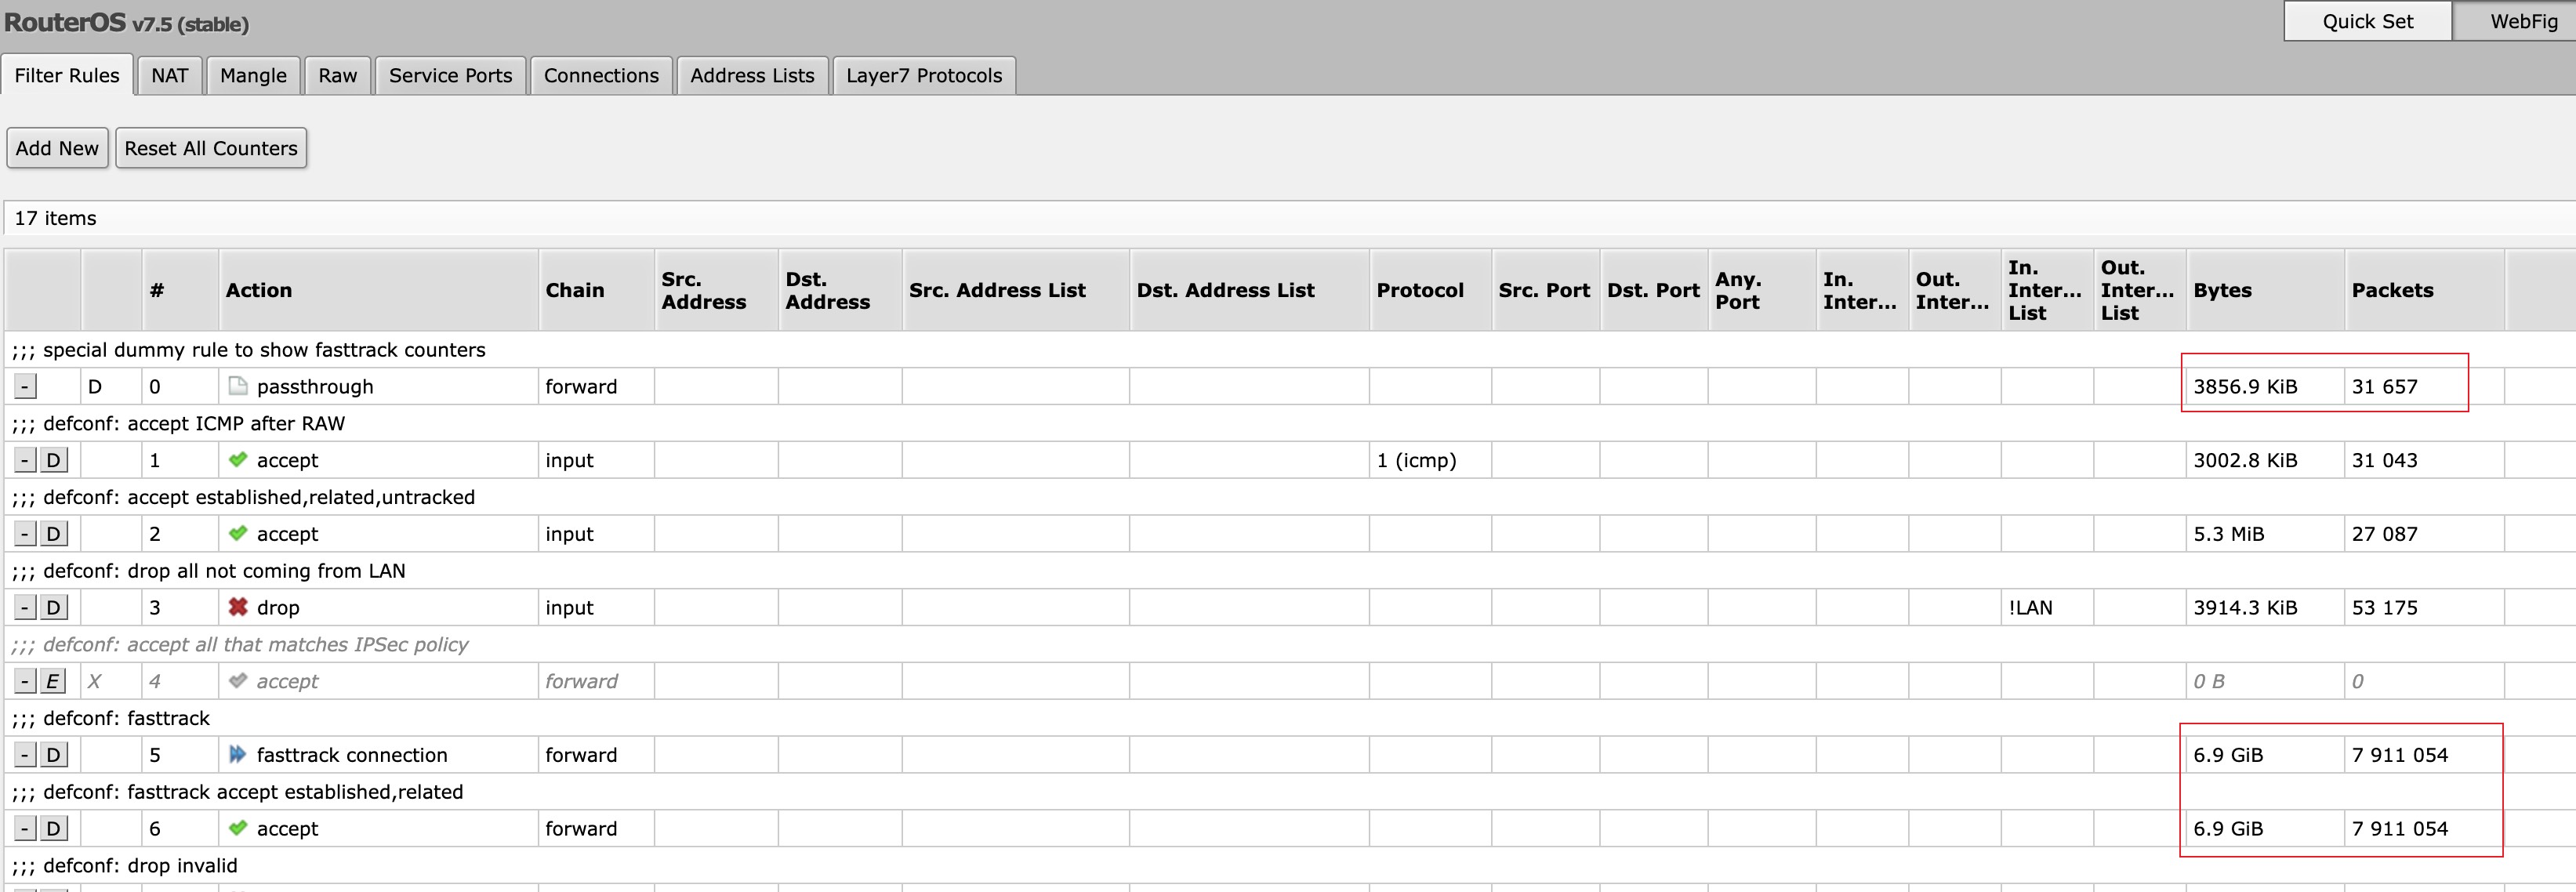Click the passthrough icon in rule 0
The width and height of the screenshot is (2576, 892).
238,386
